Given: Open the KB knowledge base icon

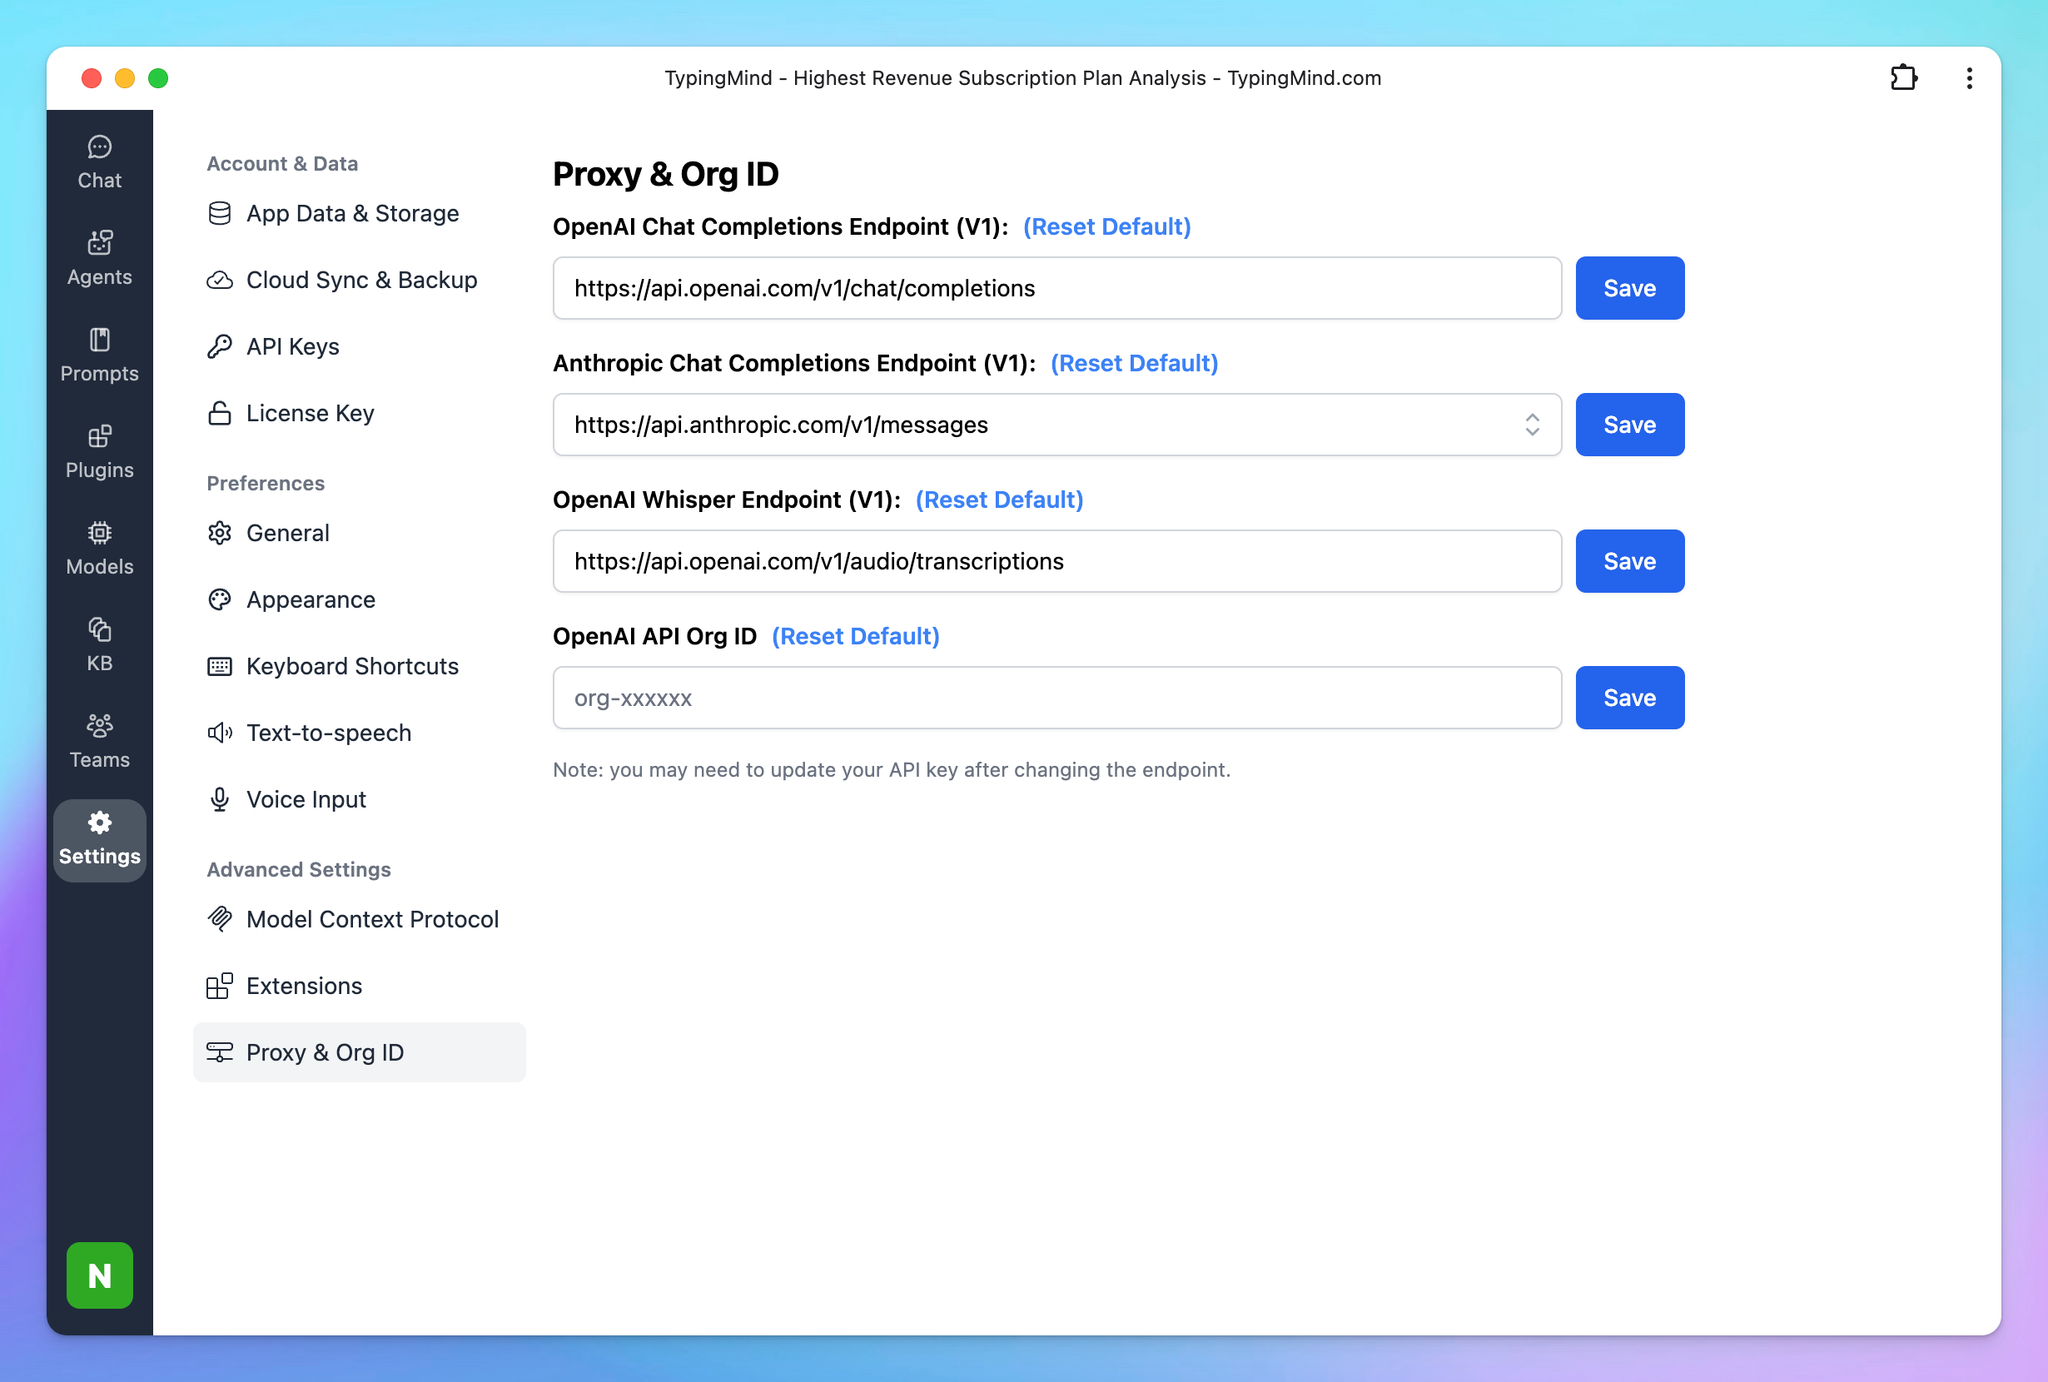Looking at the screenshot, I should 99,644.
